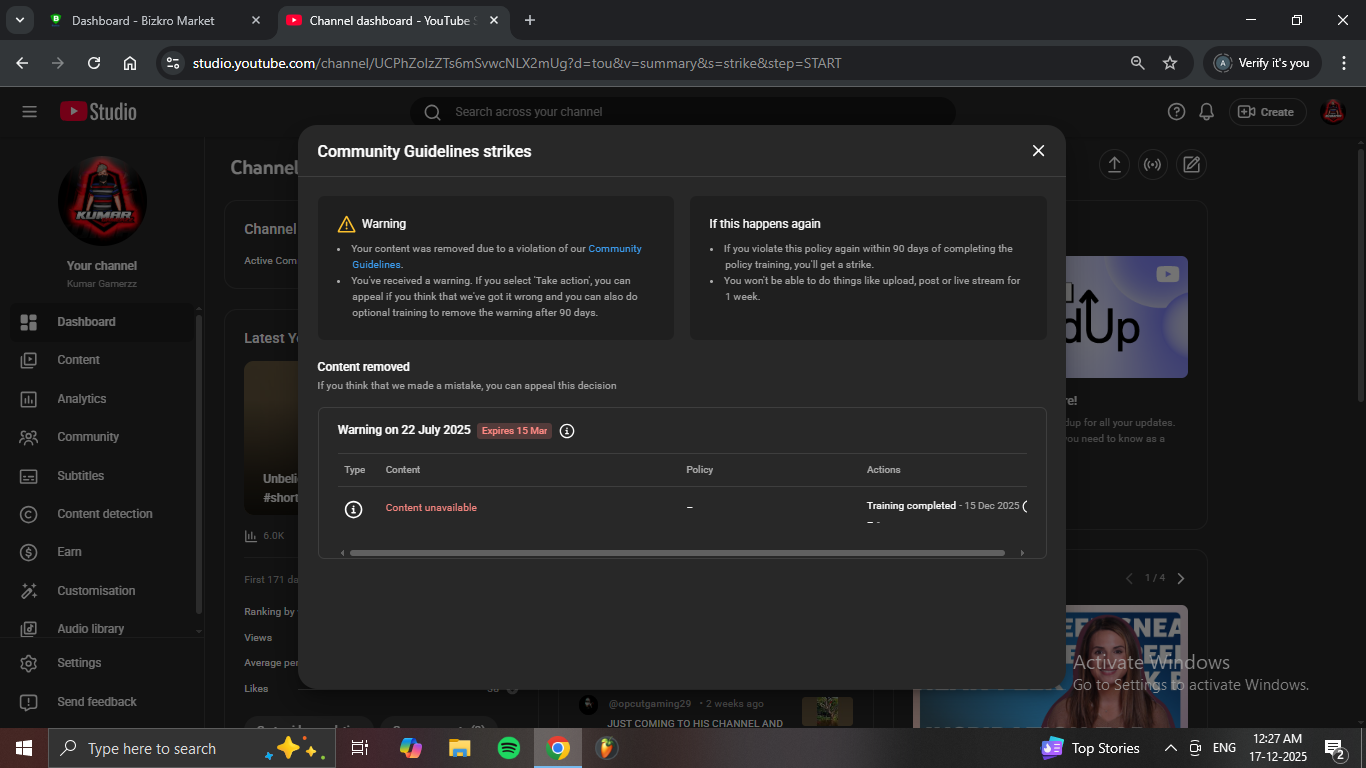Open the YouTube Studio hamburger menu
The height and width of the screenshot is (768, 1366).
[x=29, y=112]
